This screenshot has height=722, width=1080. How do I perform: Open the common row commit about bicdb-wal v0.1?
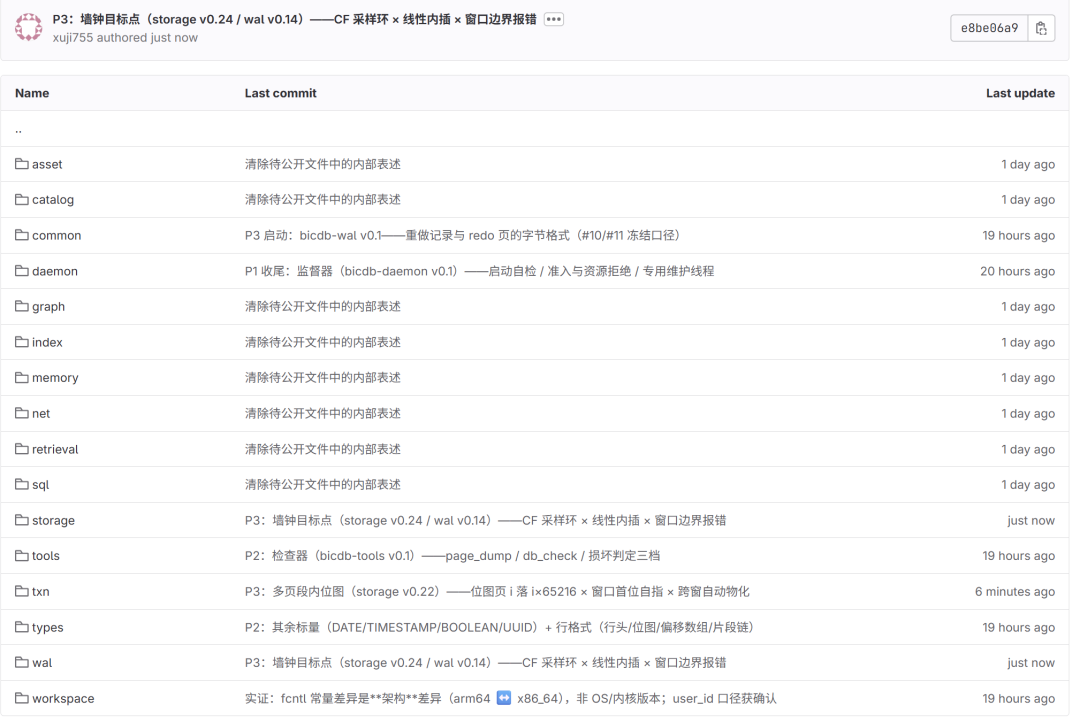click(x=462, y=236)
